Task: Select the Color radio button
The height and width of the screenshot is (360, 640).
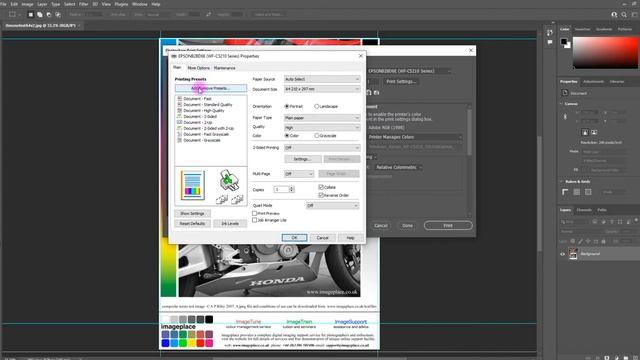Action: [287, 136]
